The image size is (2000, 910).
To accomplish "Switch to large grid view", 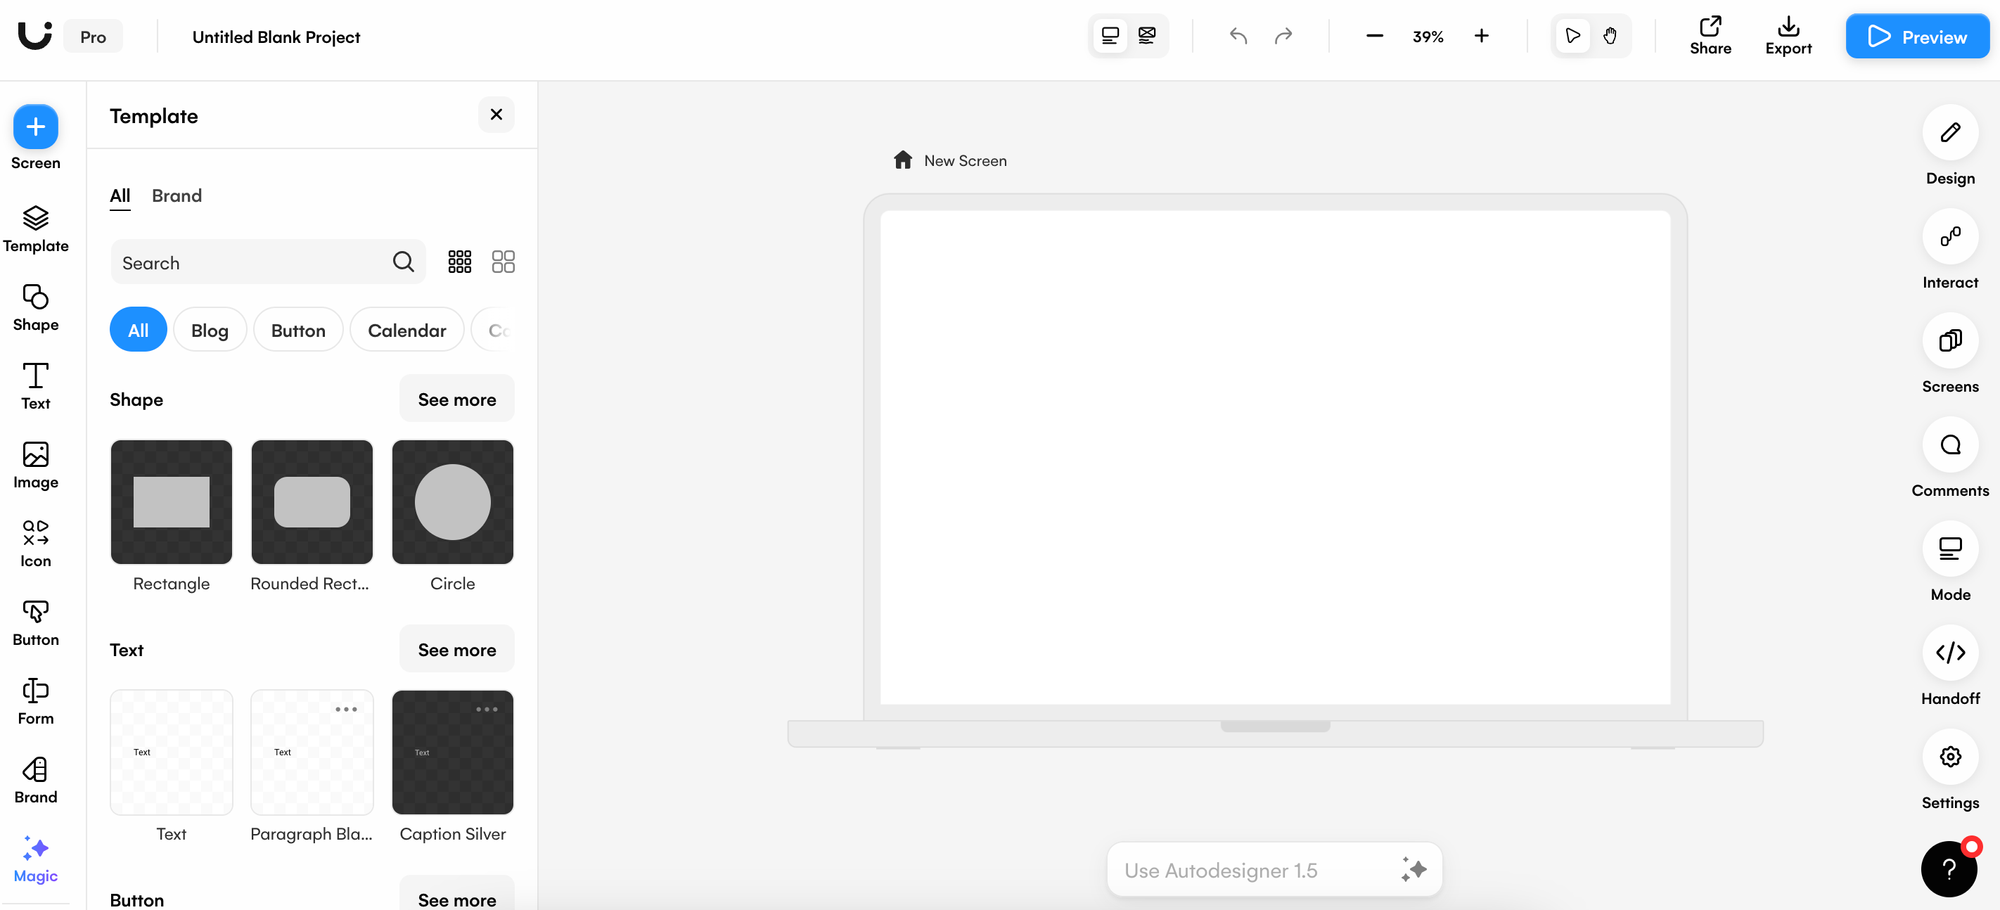I will click(503, 262).
